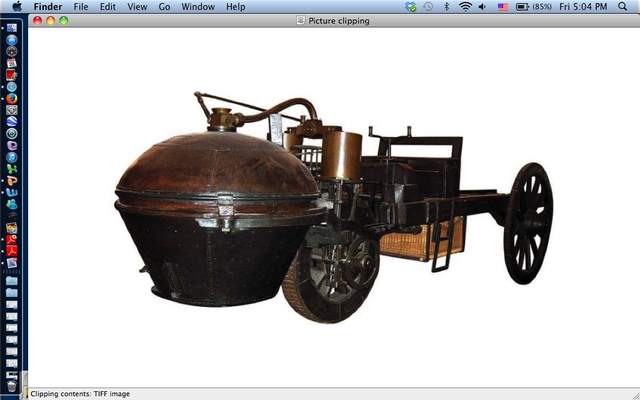Open Microsoft Entourage purple e icon

[12, 145]
